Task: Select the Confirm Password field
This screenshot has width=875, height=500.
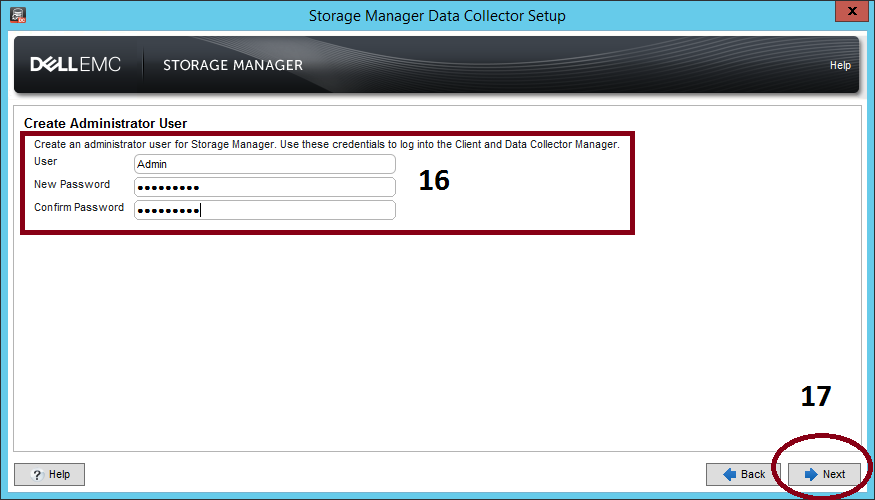Action: point(265,210)
